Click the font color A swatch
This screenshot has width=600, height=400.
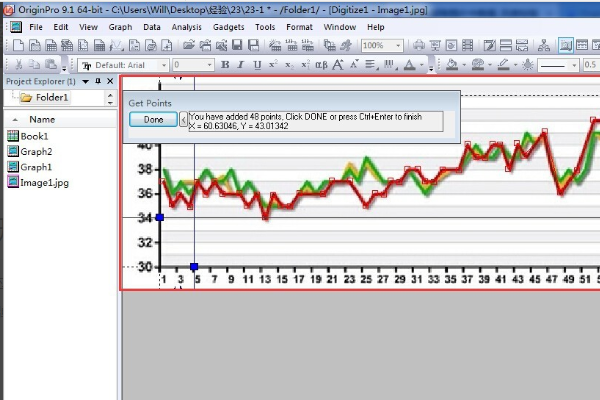point(409,65)
